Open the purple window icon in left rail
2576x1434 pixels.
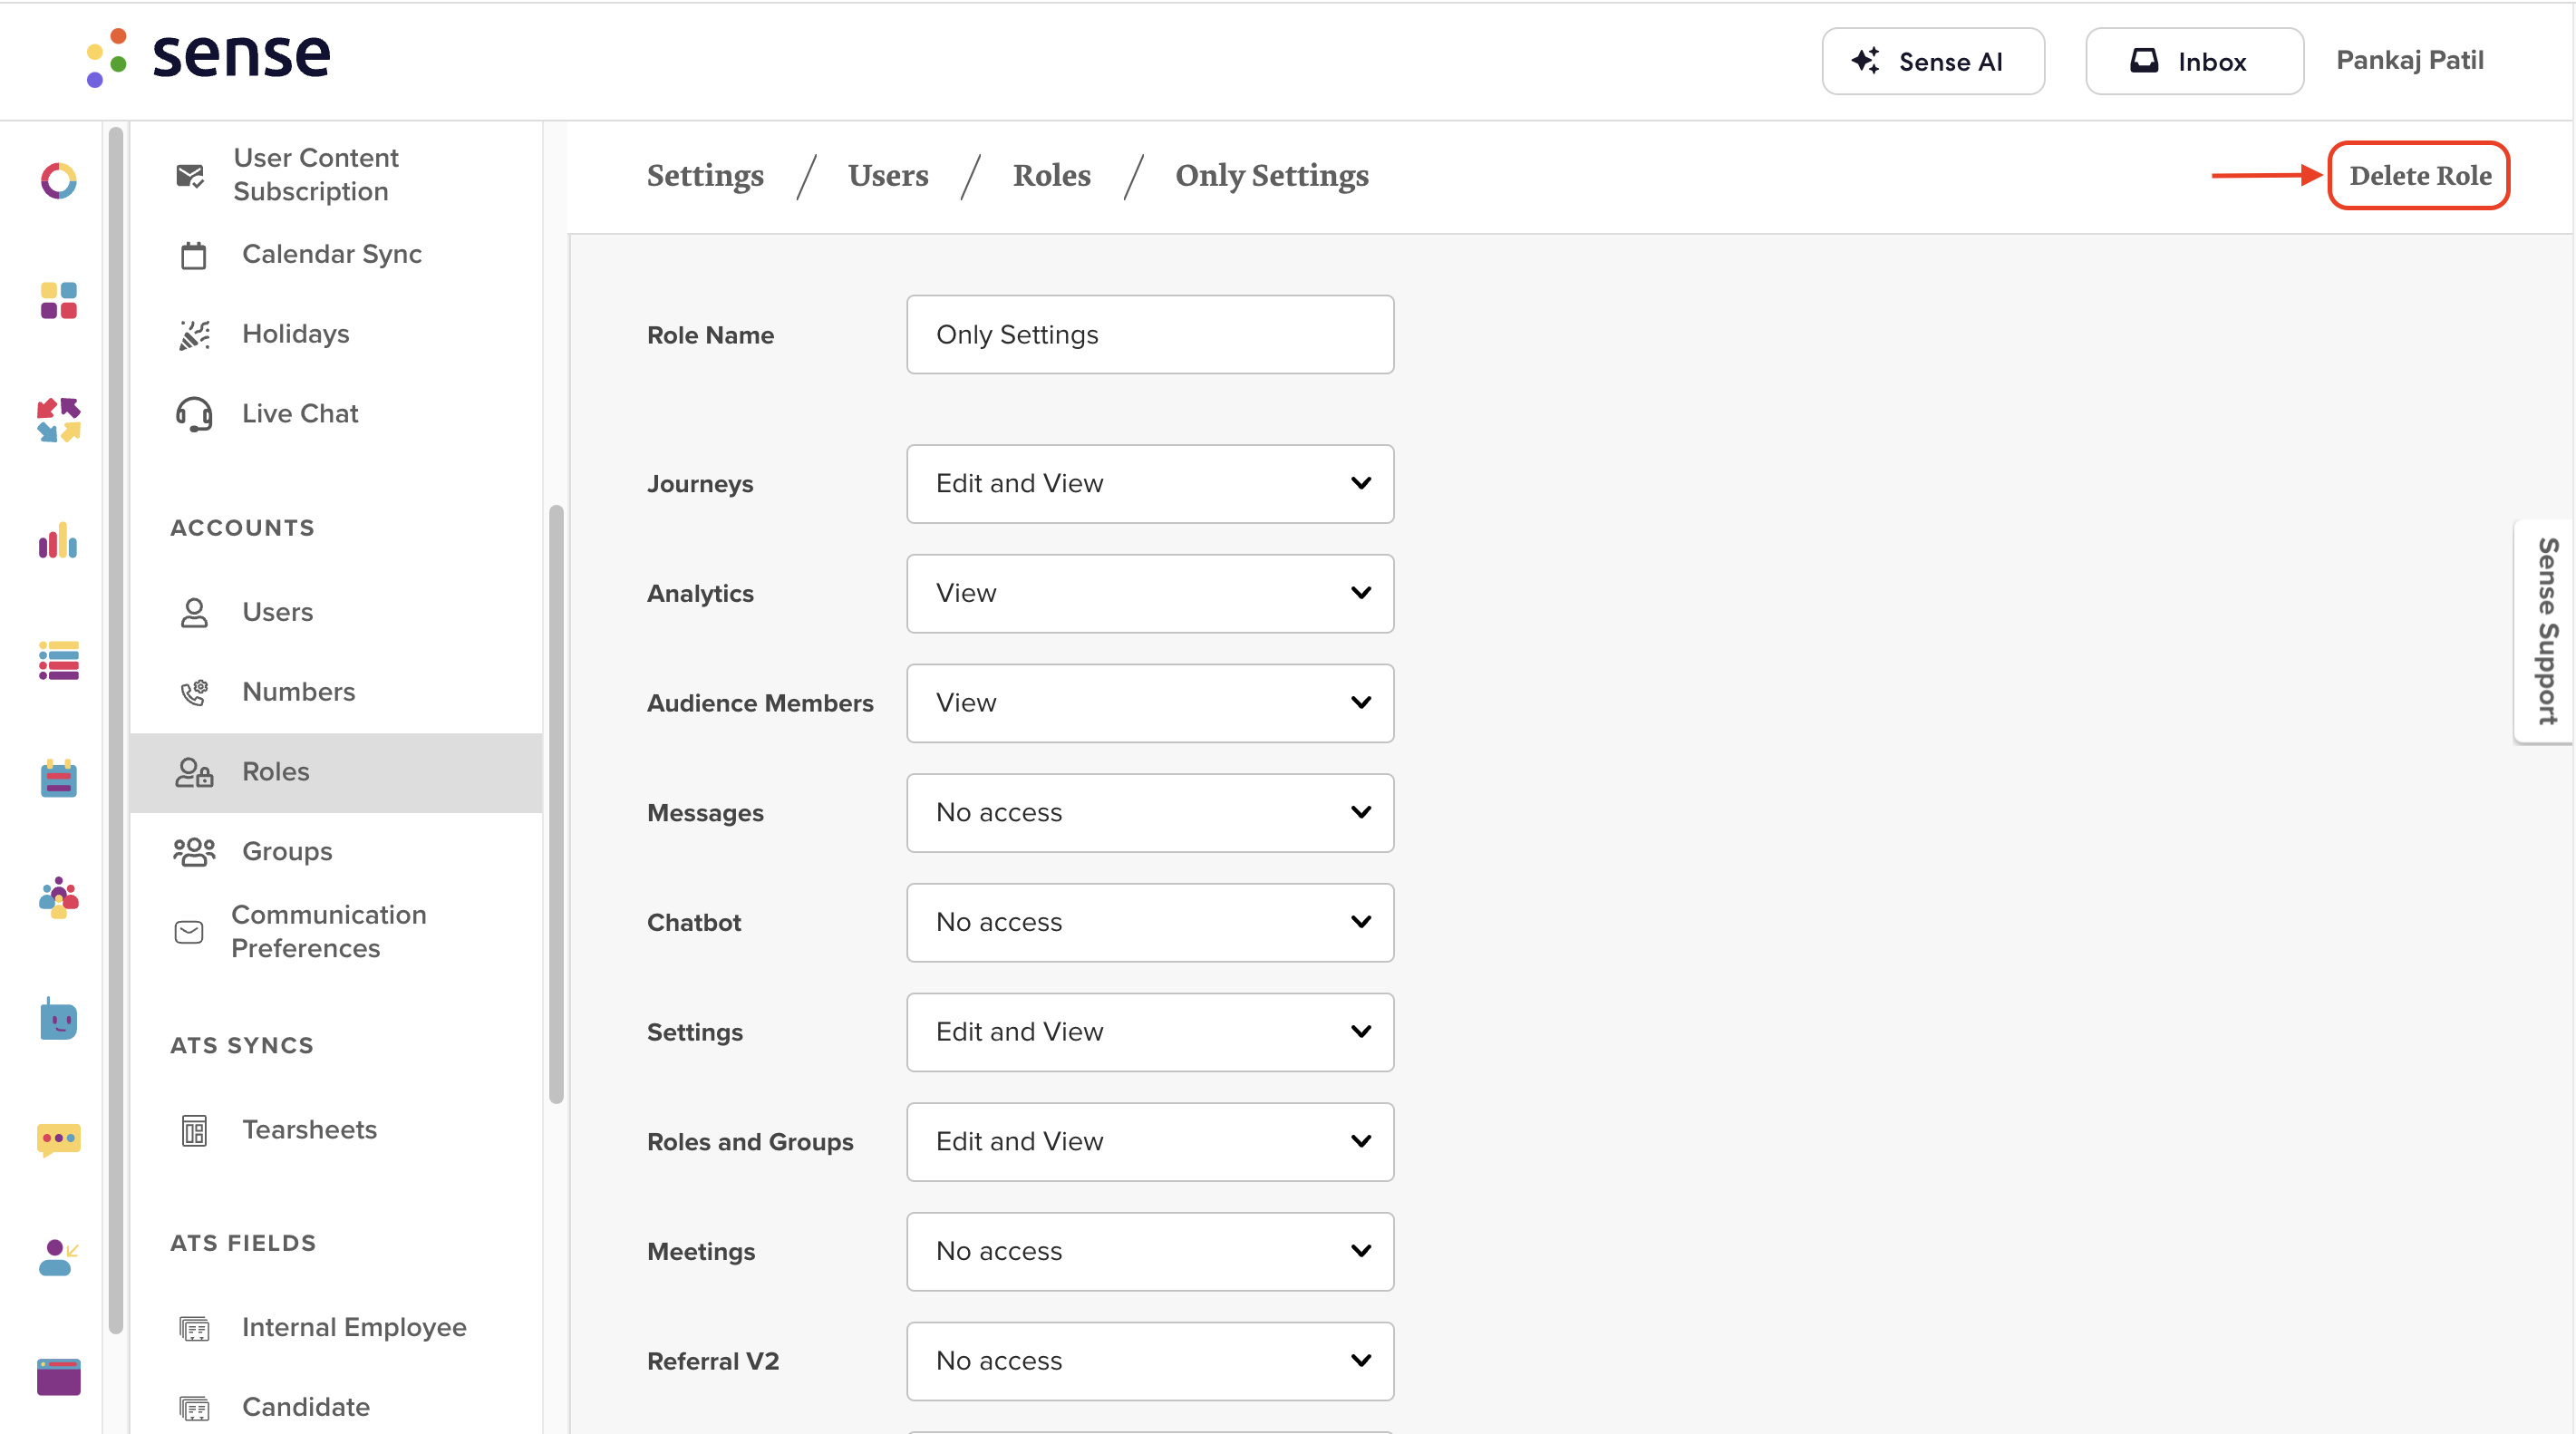coord(59,1377)
